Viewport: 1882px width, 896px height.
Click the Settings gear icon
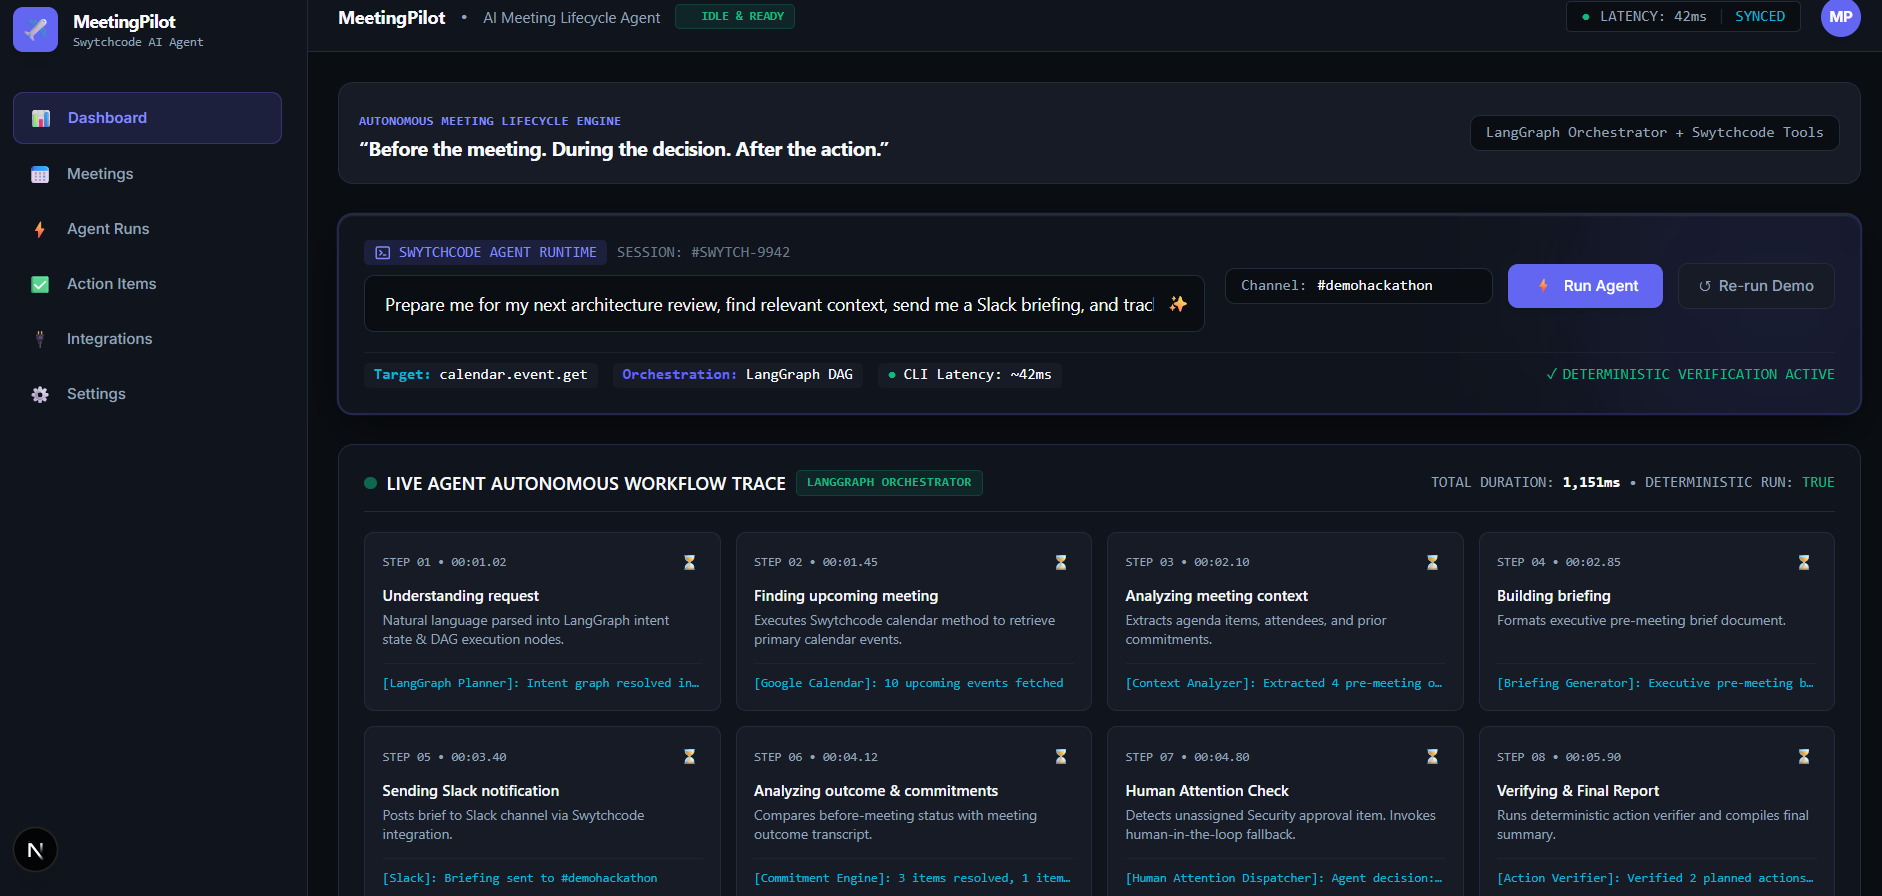click(40, 394)
